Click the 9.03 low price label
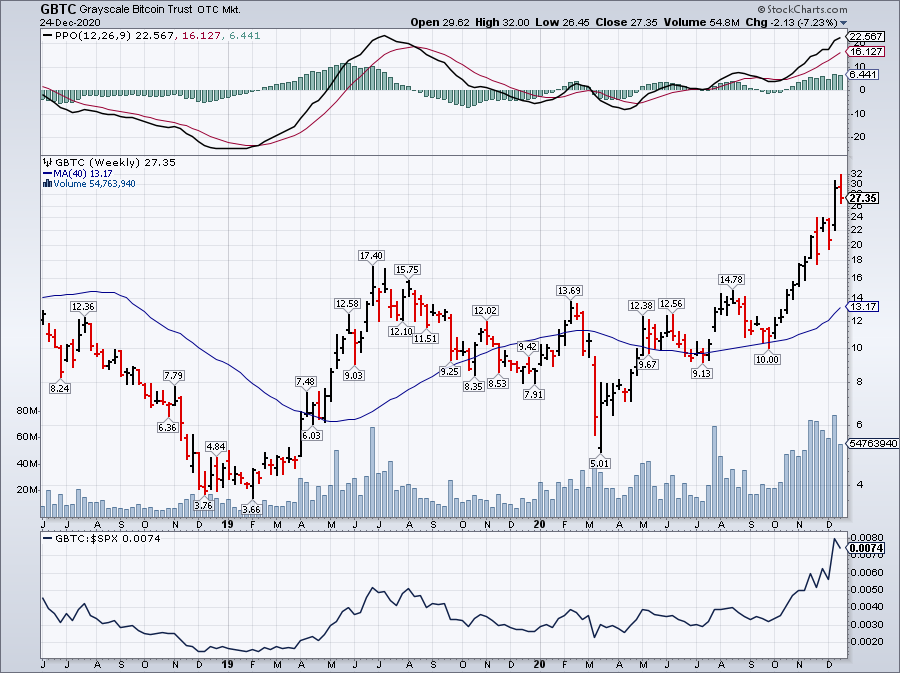The height and width of the screenshot is (673, 900). 354,375
